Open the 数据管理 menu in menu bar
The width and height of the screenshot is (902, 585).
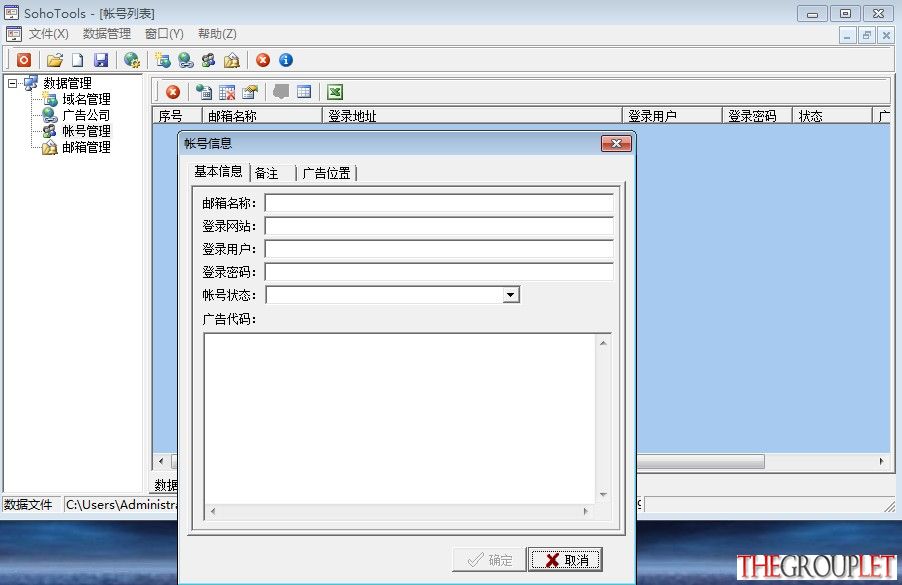point(107,34)
